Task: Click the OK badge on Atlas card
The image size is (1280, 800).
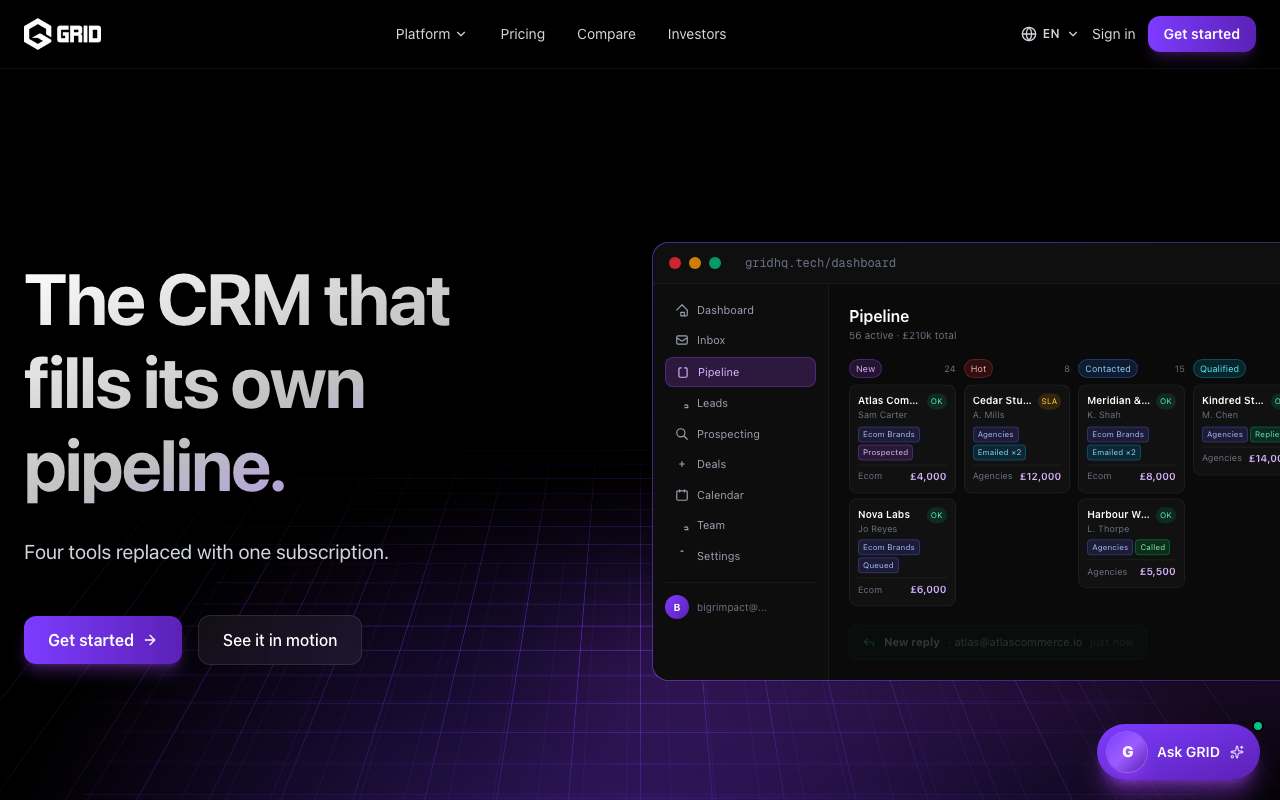Action: pyautogui.click(x=937, y=401)
